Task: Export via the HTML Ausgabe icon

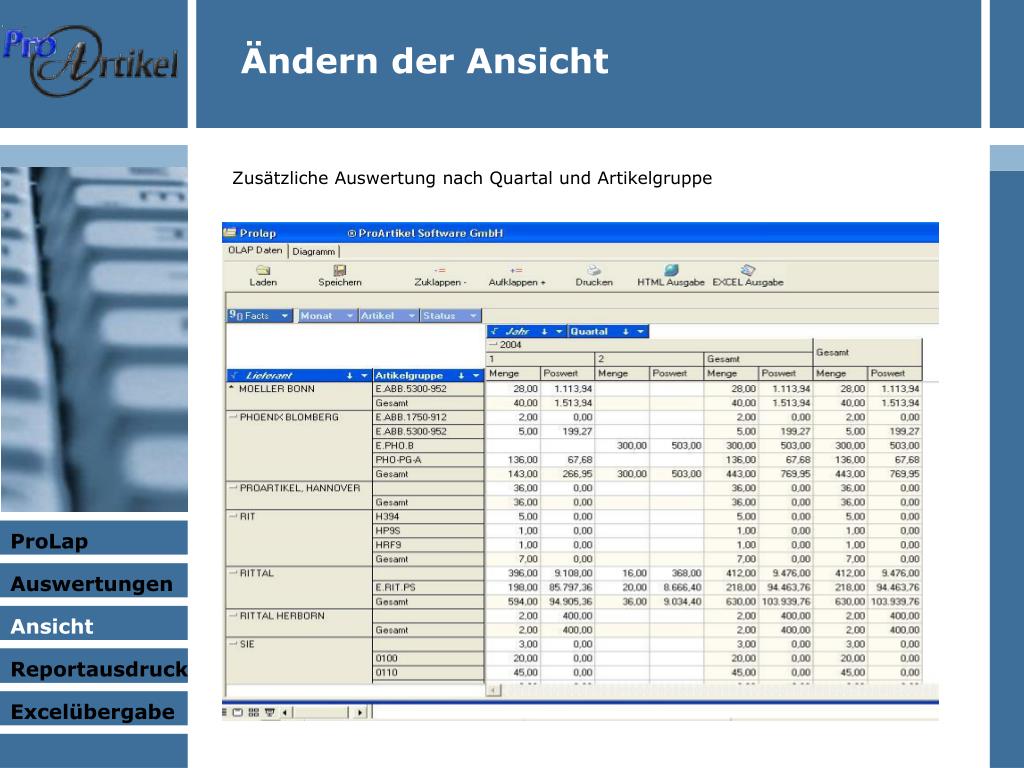Action: 671,270
